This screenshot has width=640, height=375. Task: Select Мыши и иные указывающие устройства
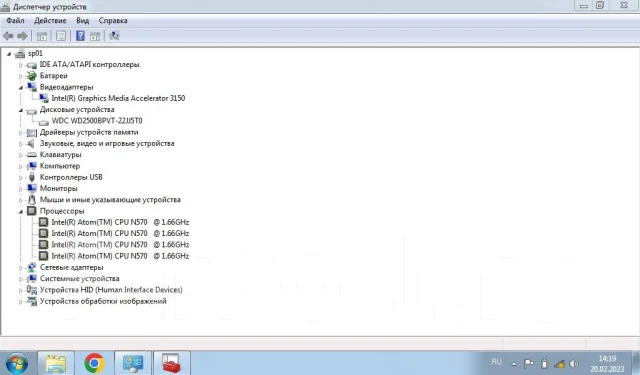110,200
